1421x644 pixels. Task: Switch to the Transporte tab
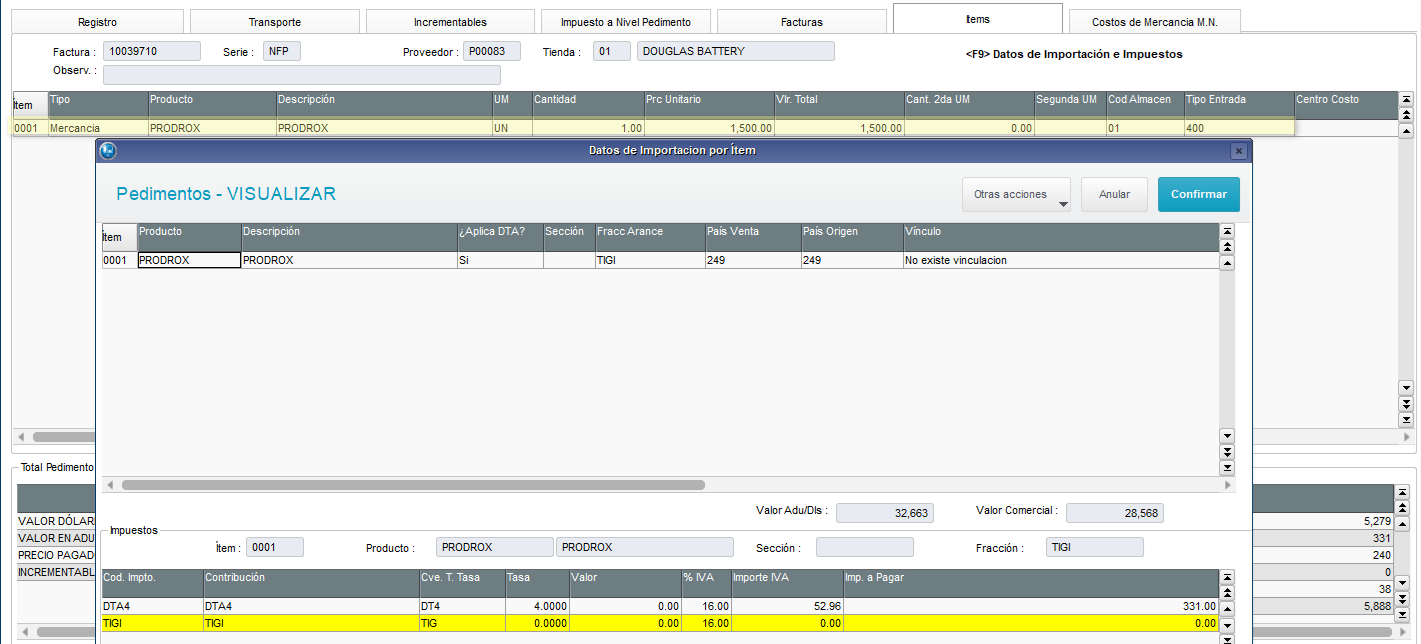[274, 22]
